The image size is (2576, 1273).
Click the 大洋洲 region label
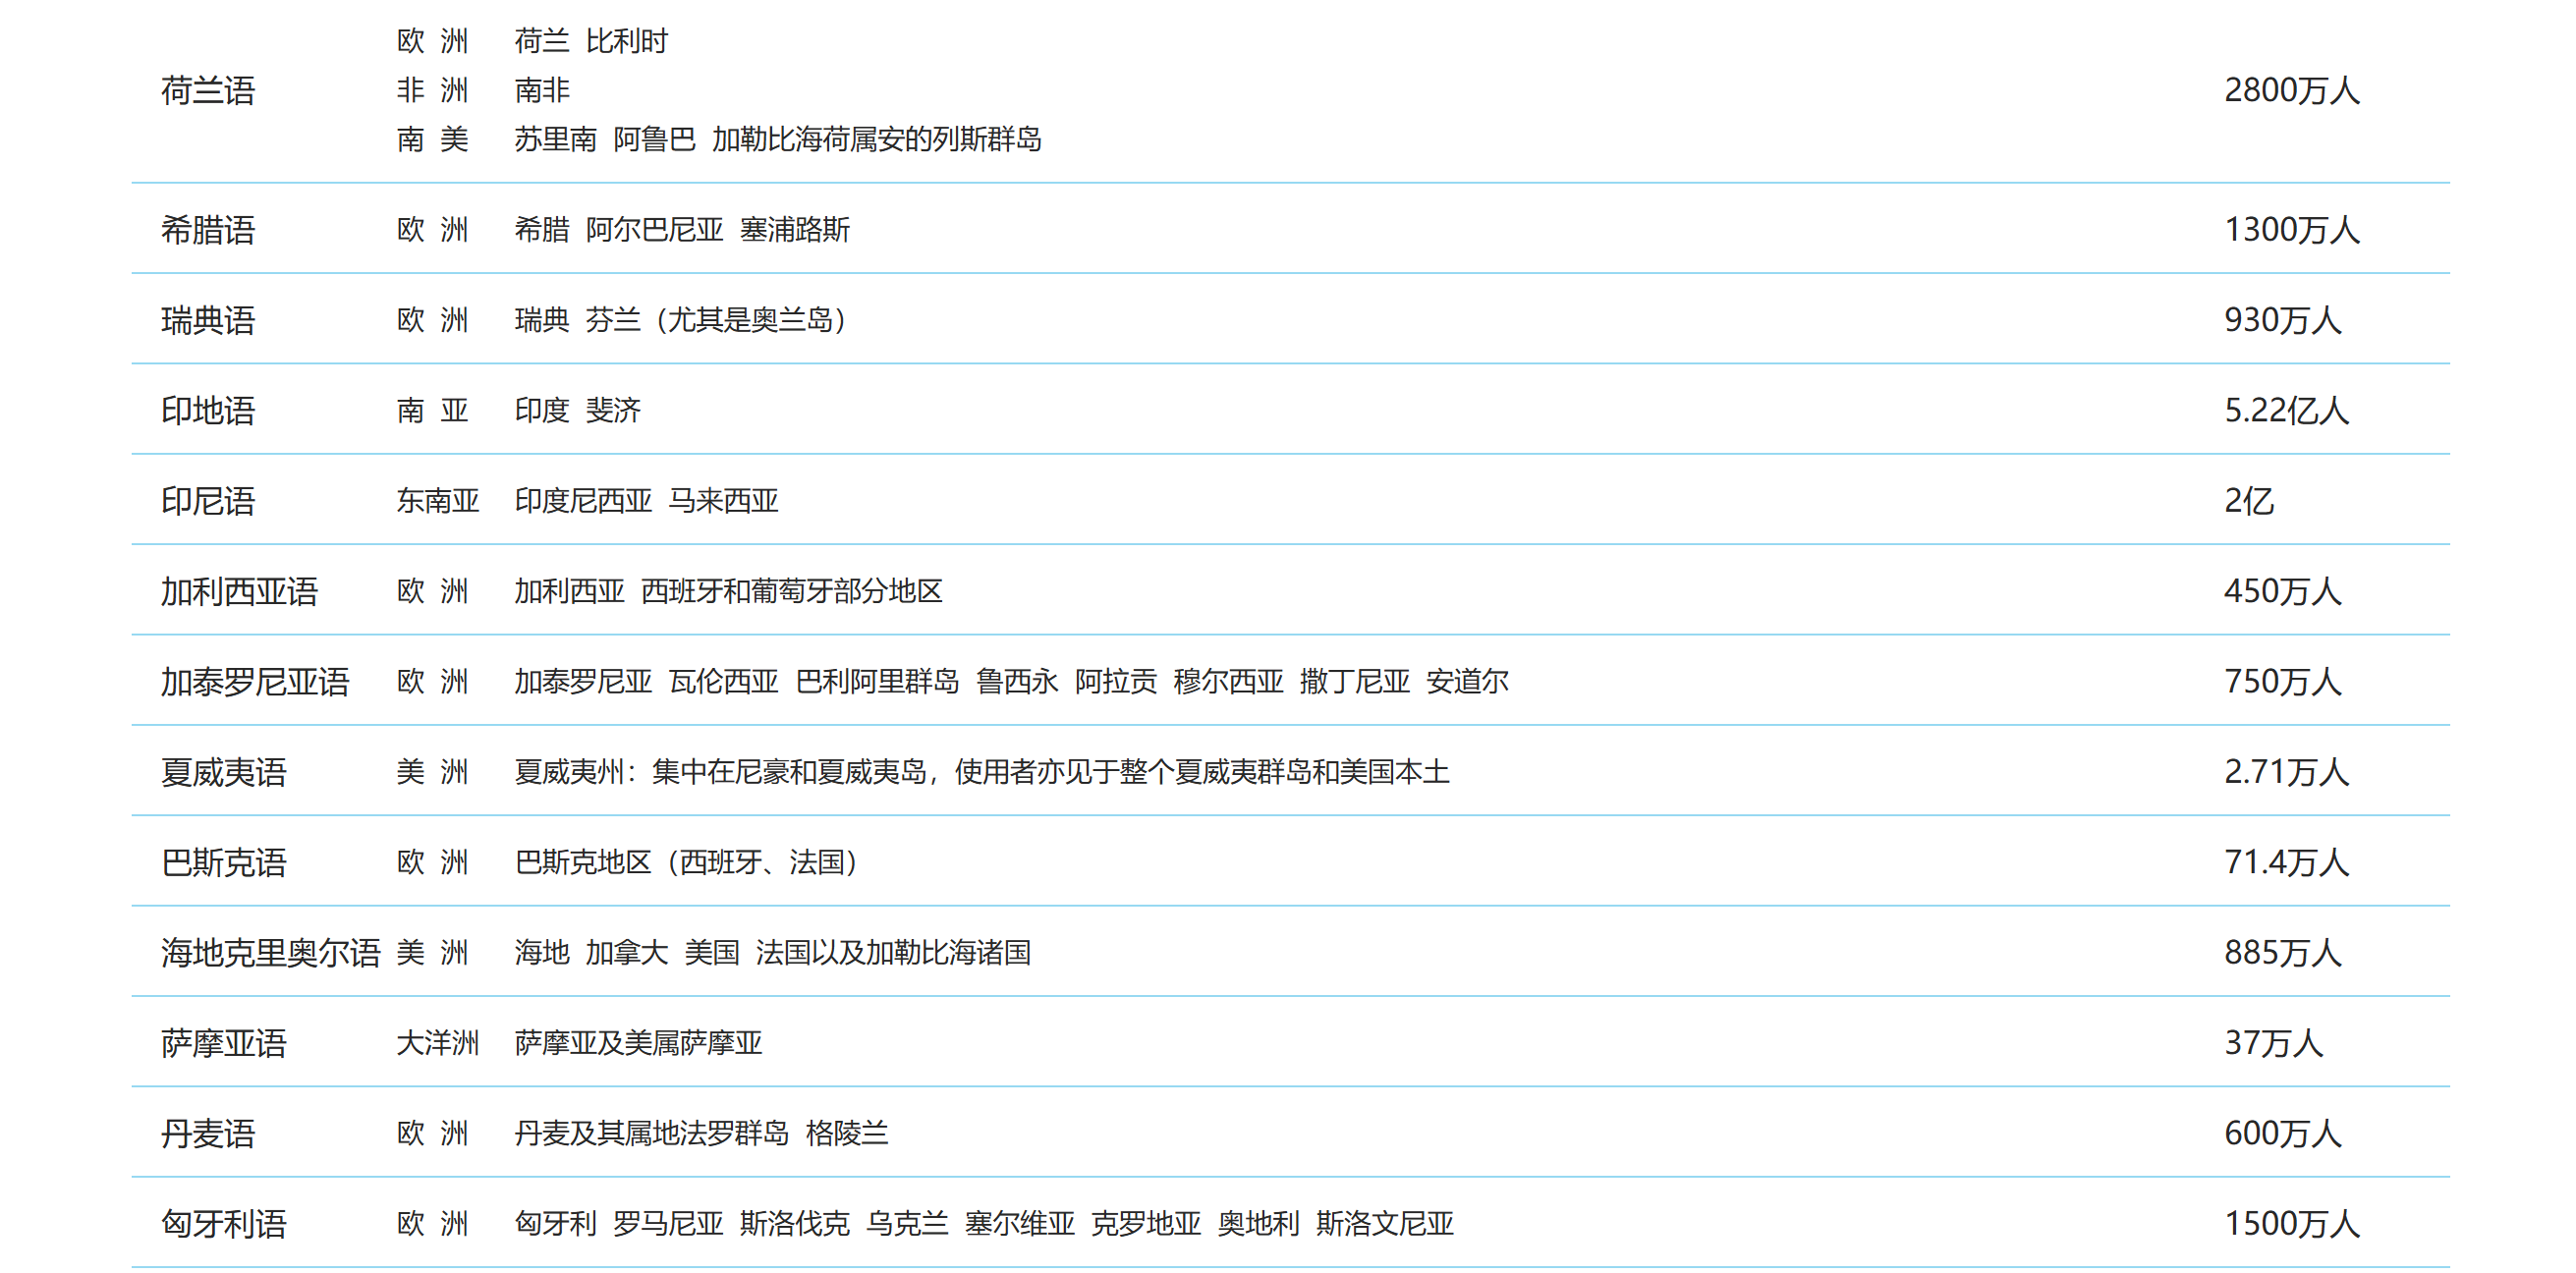[x=437, y=1043]
